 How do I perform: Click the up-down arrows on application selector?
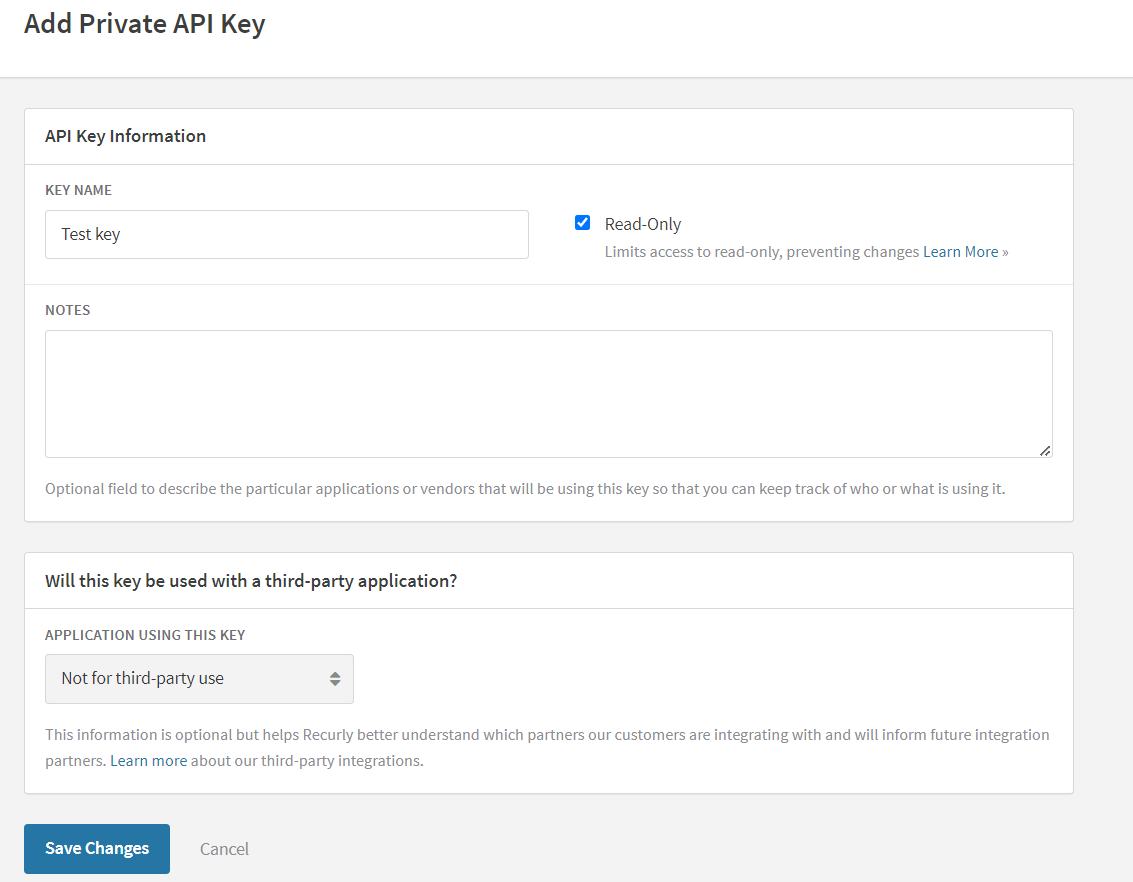335,679
